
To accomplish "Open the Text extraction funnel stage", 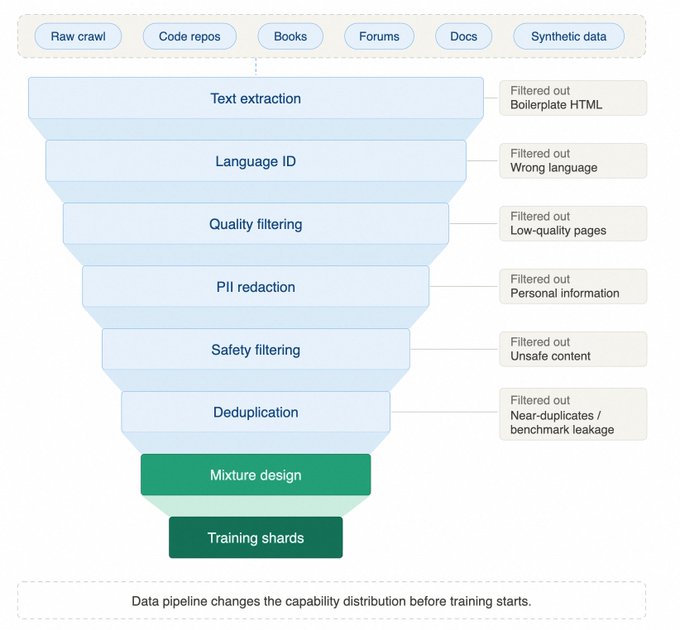I will pyautogui.click(x=256, y=98).
